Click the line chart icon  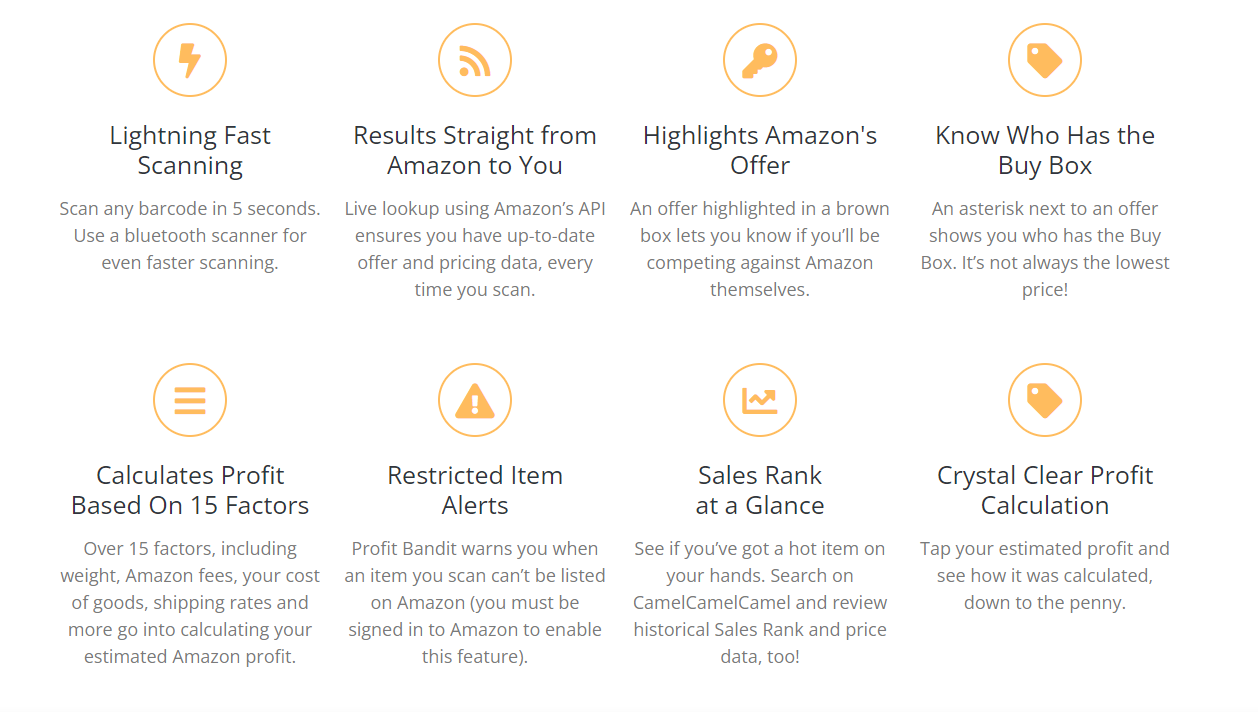[x=760, y=400]
